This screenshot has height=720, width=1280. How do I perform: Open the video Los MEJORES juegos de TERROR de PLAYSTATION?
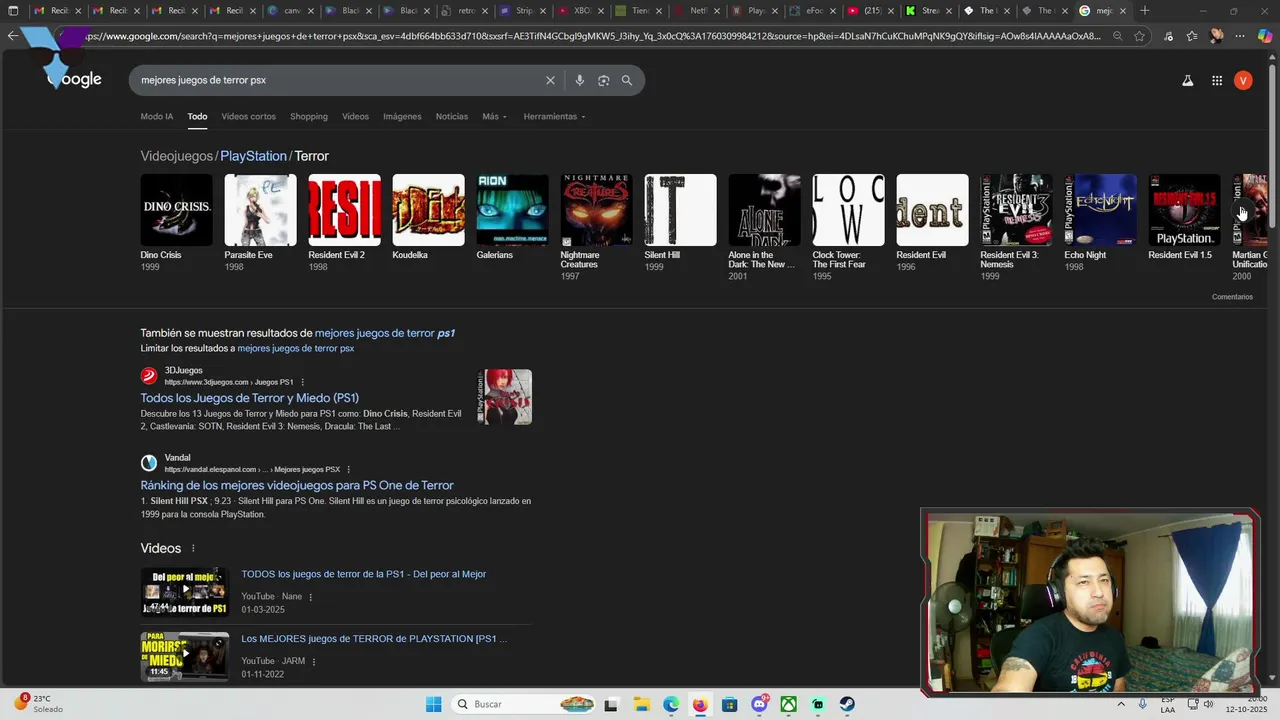tap(374, 638)
